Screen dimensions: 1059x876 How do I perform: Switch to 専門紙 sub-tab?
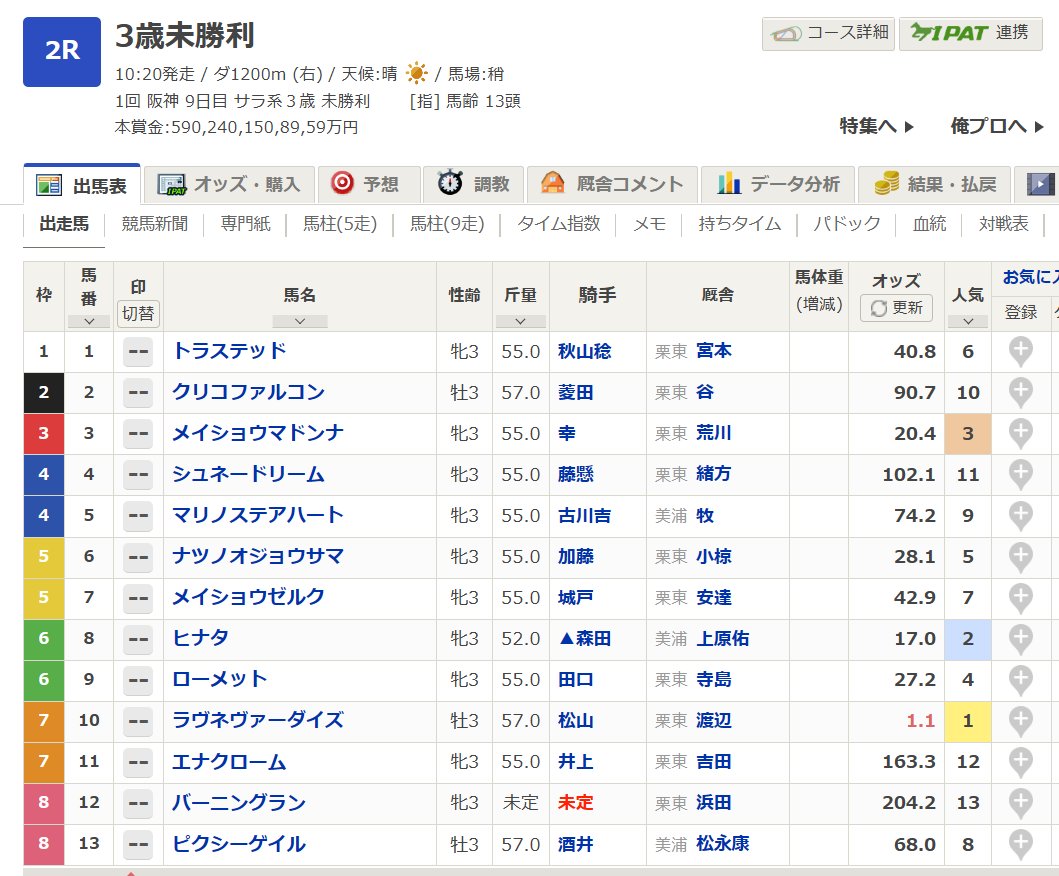point(245,224)
